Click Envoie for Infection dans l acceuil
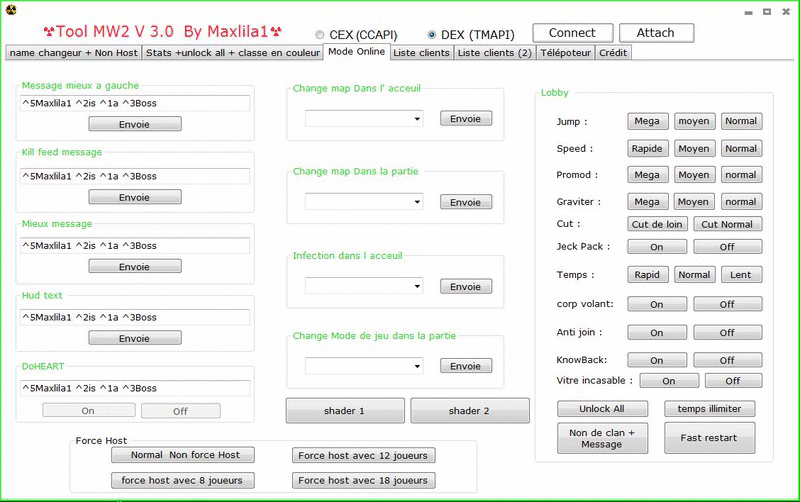Image resolution: width=800 pixels, height=502 pixels. [x=466, y=286]
